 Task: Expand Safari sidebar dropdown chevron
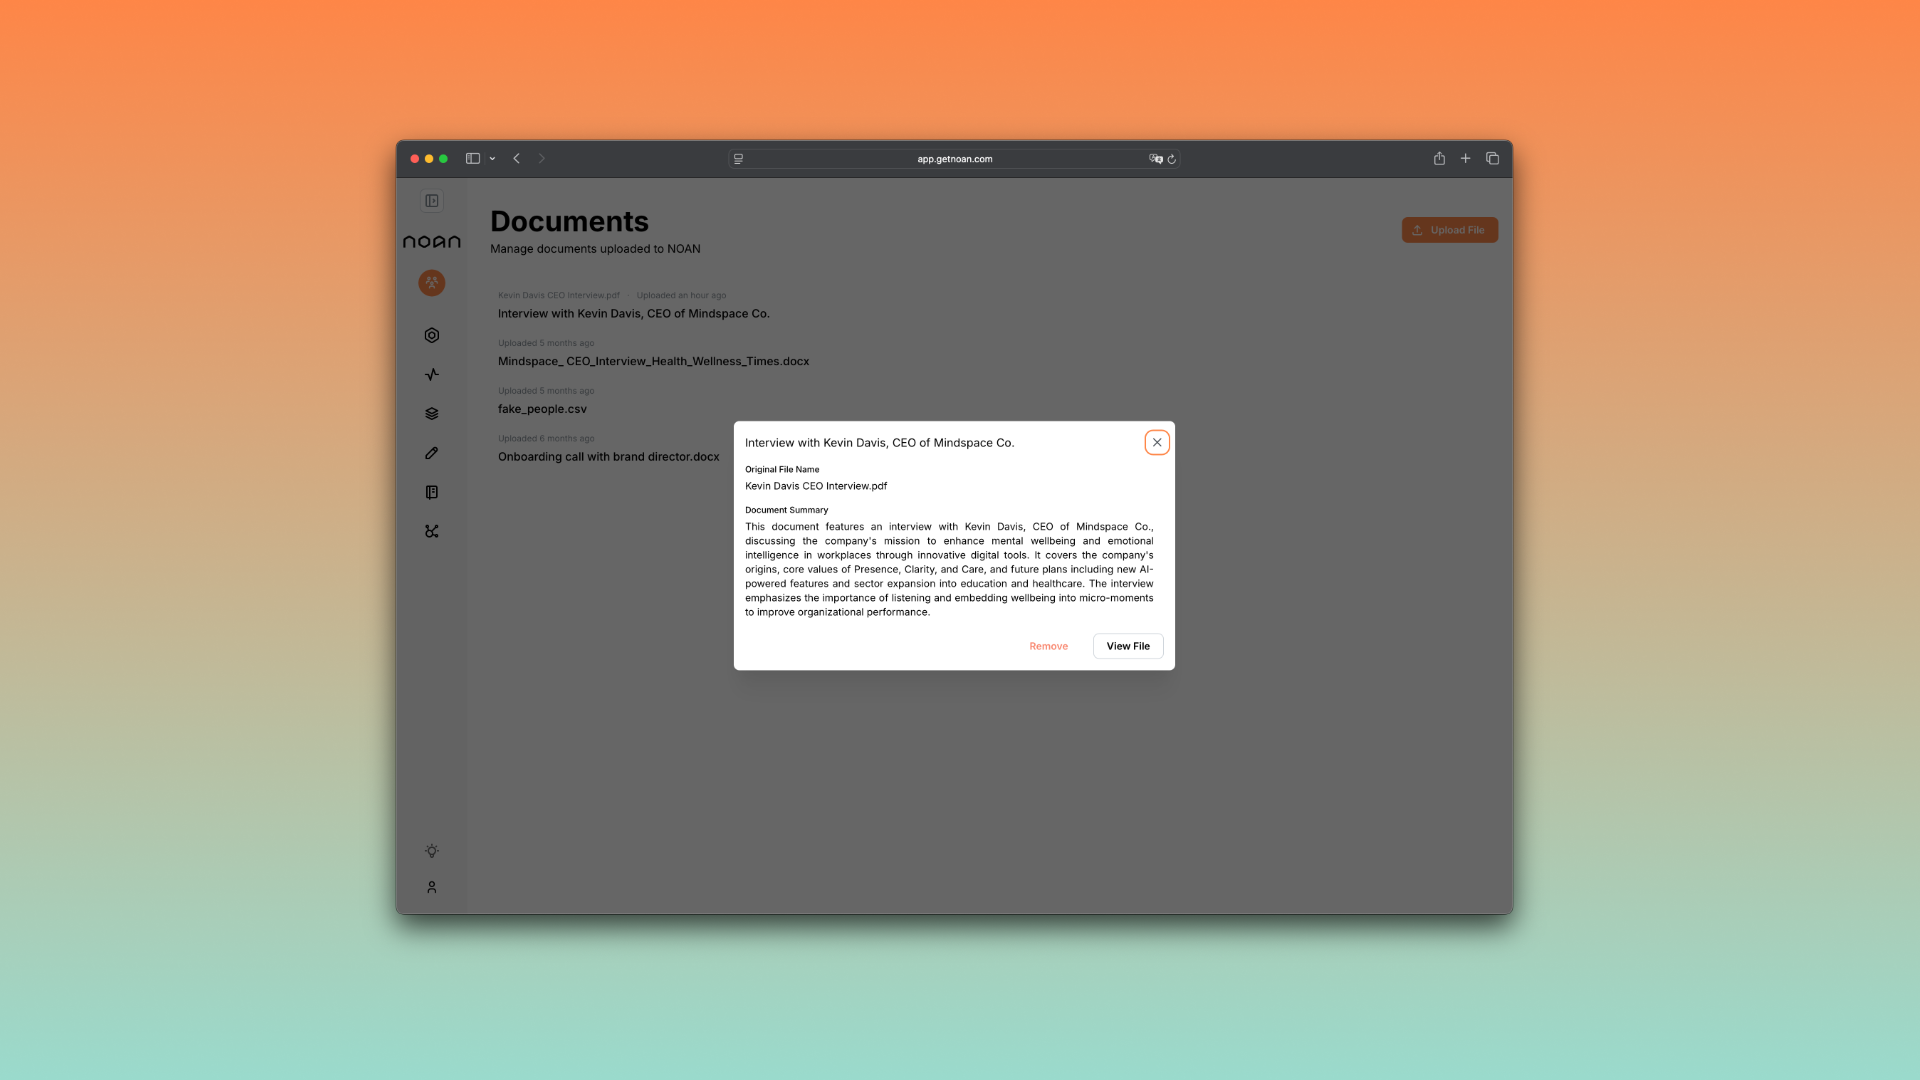pyautogui.click(x=492, y=159)
